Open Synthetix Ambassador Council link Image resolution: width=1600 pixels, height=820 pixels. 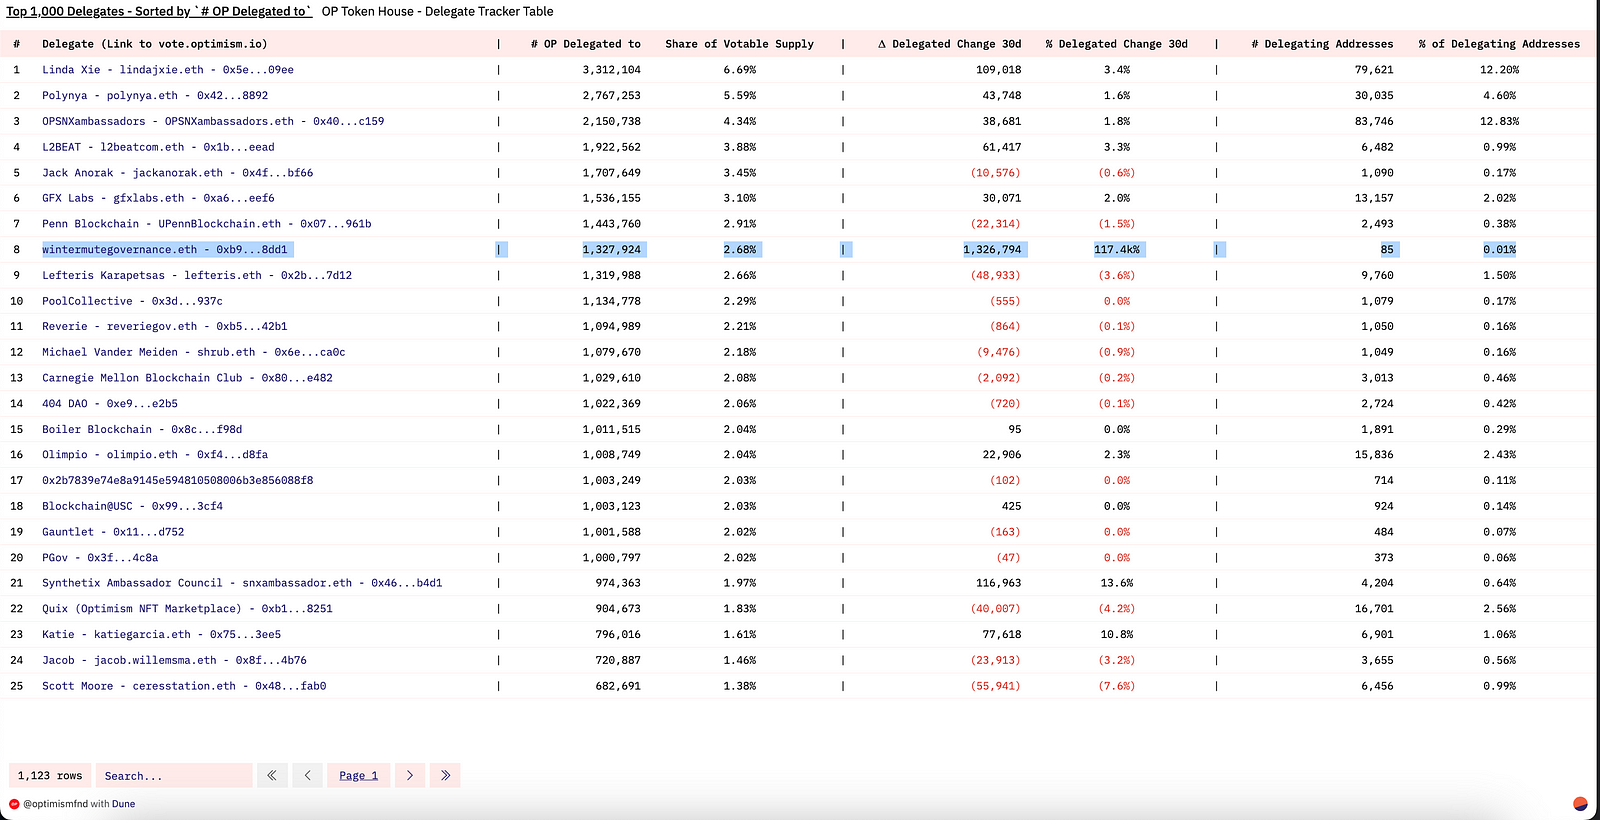[x=242, y=583]
